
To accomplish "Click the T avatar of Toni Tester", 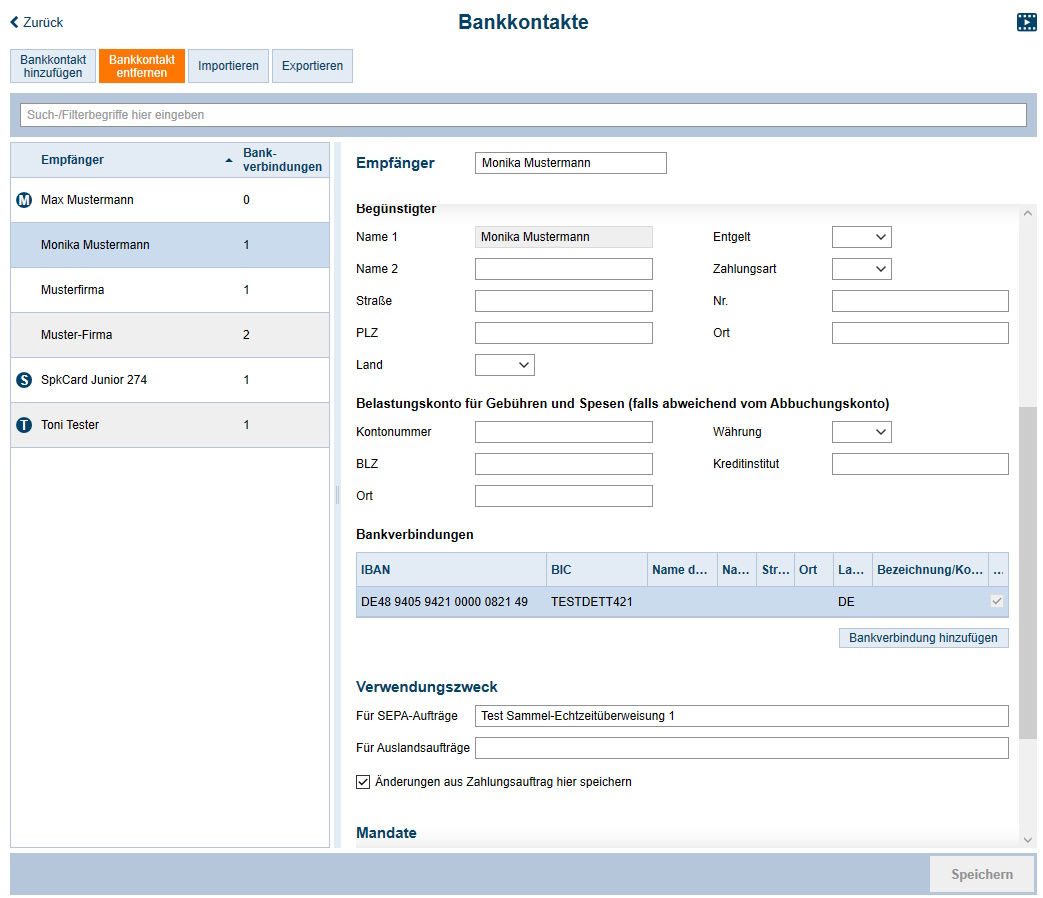I will pos(24,425).
